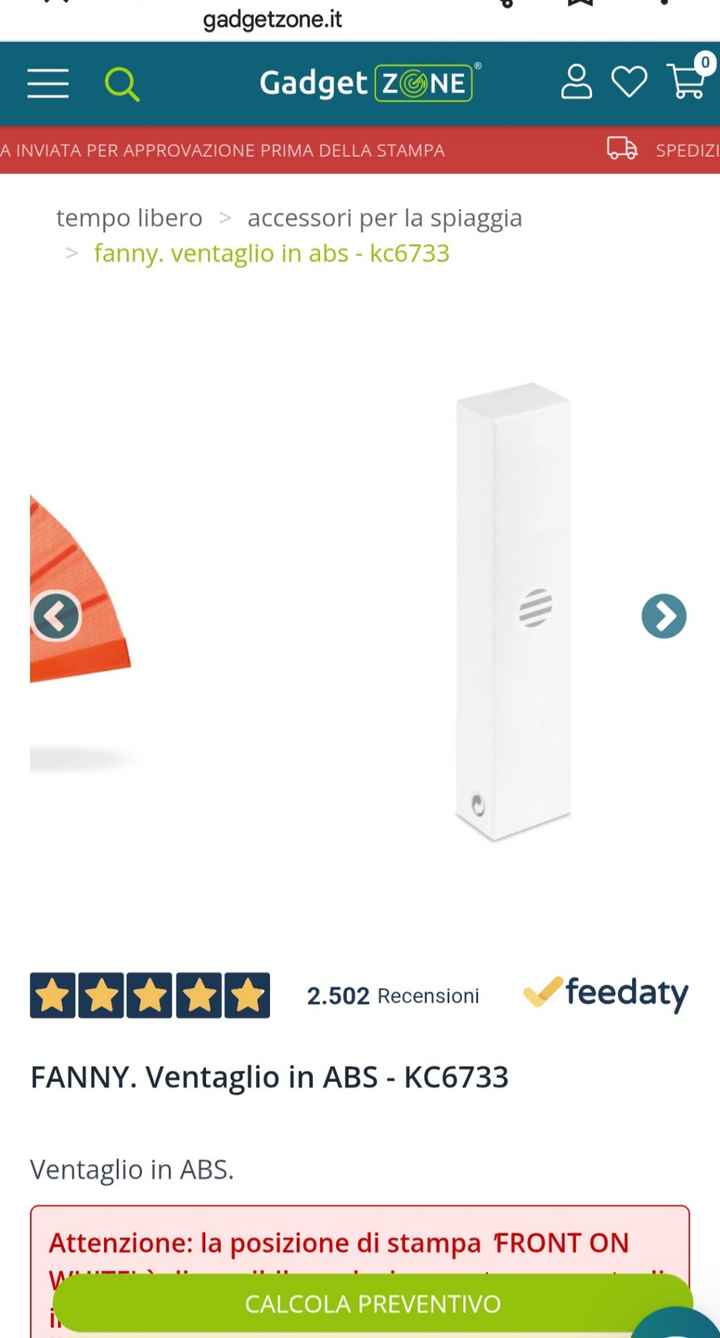This screenshot has height=1338, width=720.
Task: Tap the orange fan product image
Action: click(x=80, y=590)
